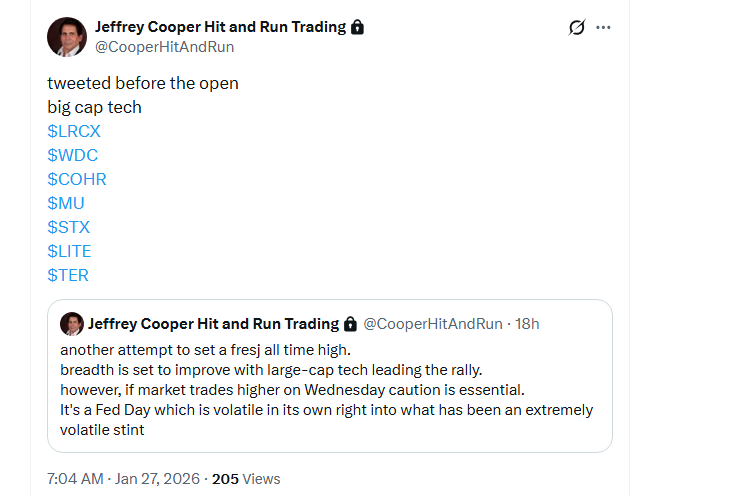This screenshot has height=497, width=734.
Task: Click the 7:04 AM Jan 27, 2026 timestamp
Action: (123, 479)
